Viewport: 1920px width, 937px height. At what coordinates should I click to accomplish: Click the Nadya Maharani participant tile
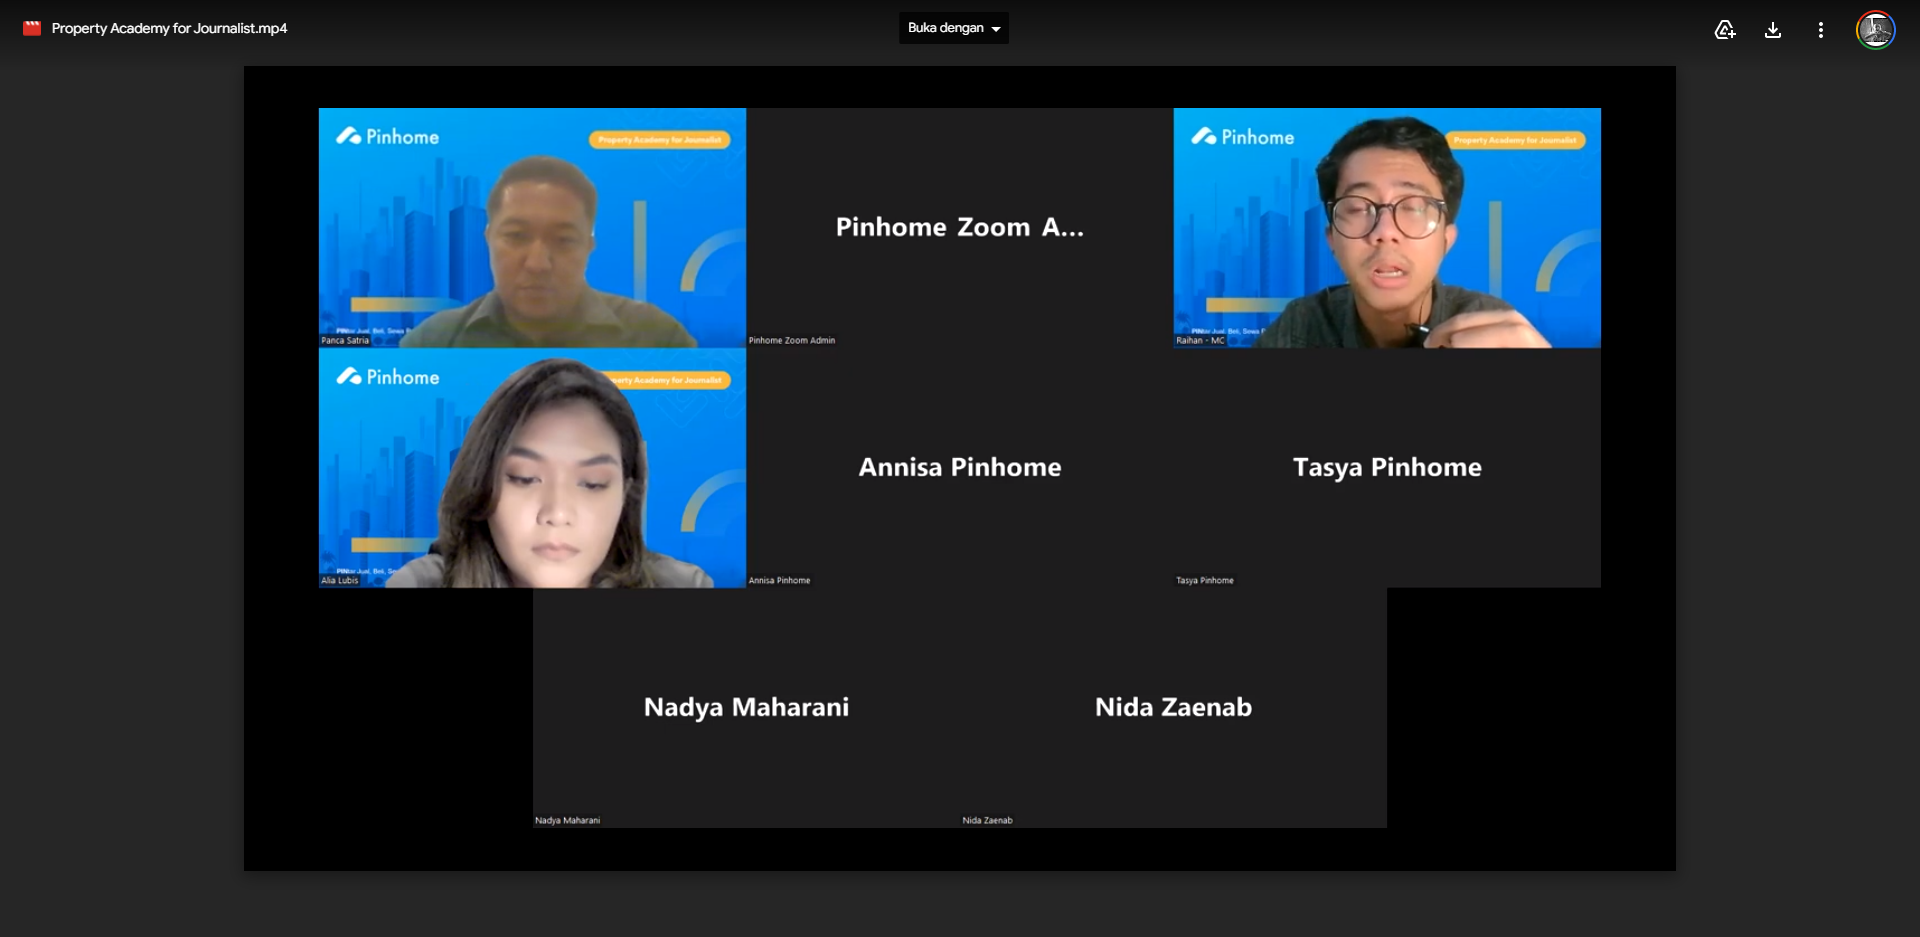coord(746,708)
